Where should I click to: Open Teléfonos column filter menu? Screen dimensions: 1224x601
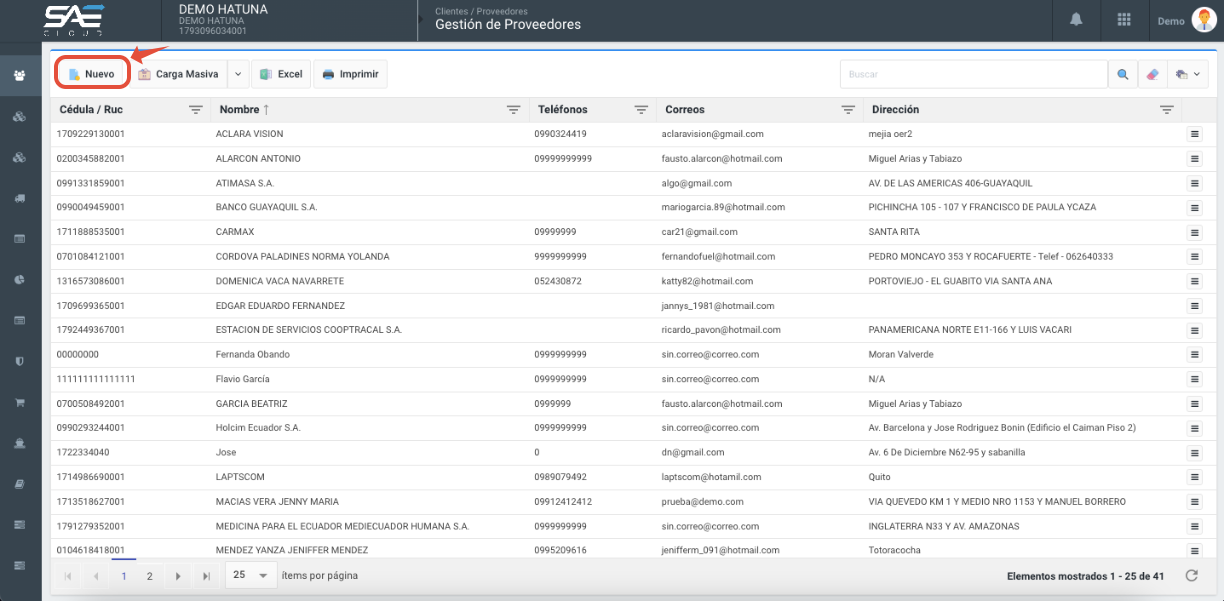(x=641, y=110)
